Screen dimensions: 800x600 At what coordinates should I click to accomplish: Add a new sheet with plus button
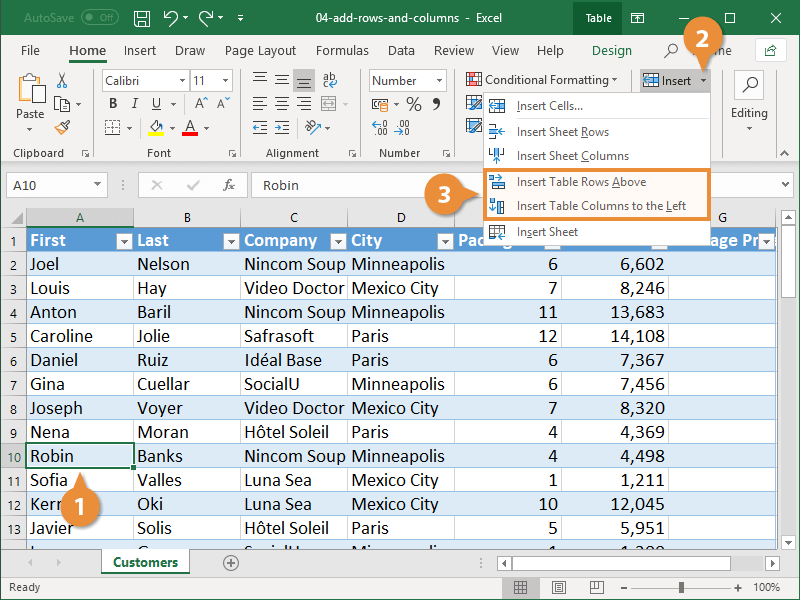click(231, 563)
